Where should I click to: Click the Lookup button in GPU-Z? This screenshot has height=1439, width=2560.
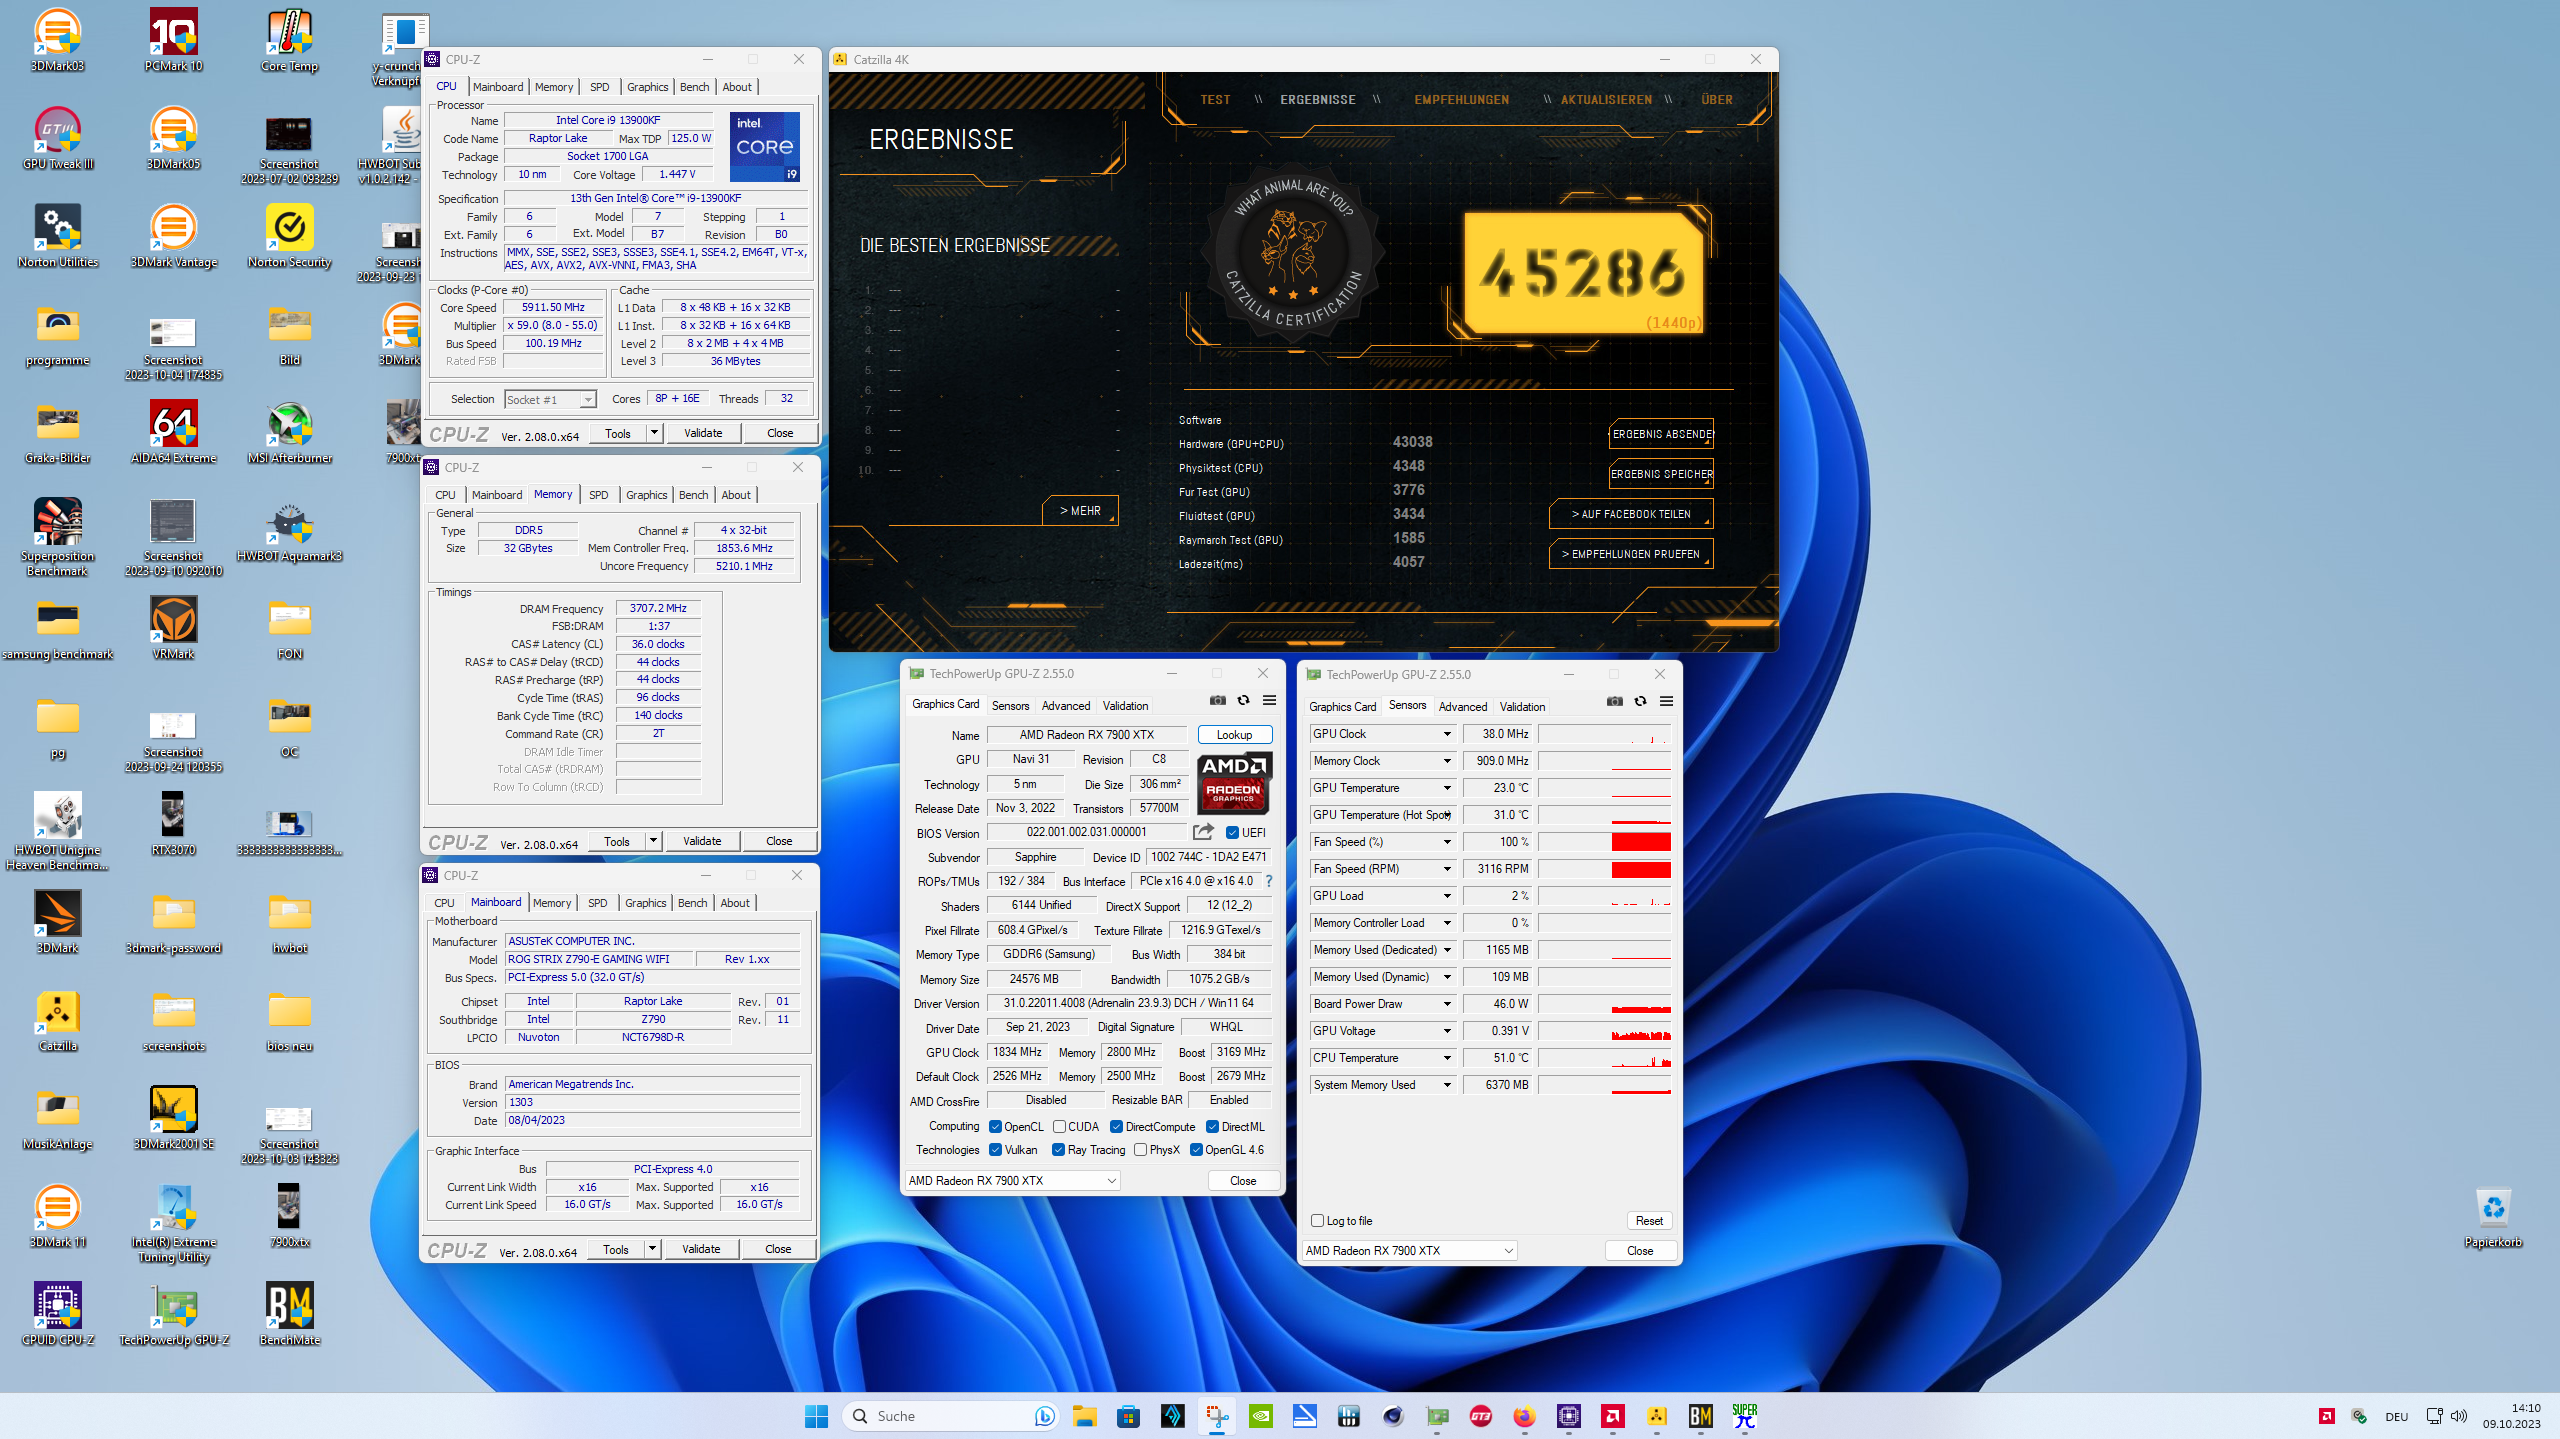click(1234, 735)
